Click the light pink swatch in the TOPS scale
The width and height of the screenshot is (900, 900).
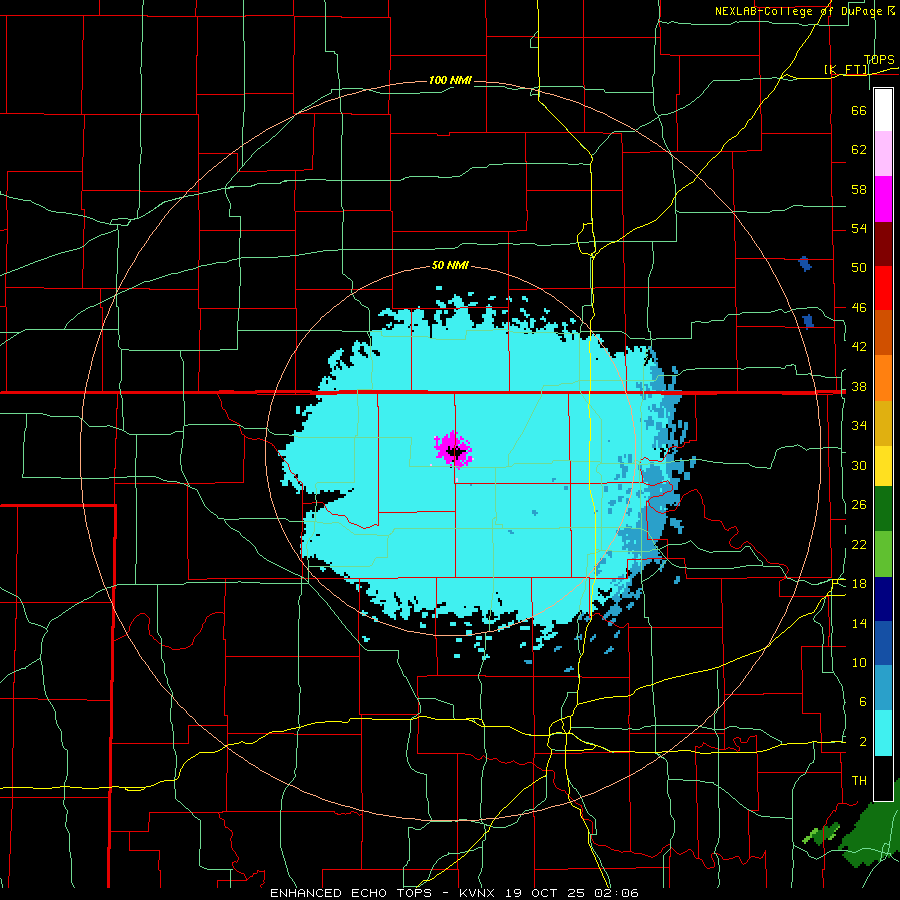(883, 154)
